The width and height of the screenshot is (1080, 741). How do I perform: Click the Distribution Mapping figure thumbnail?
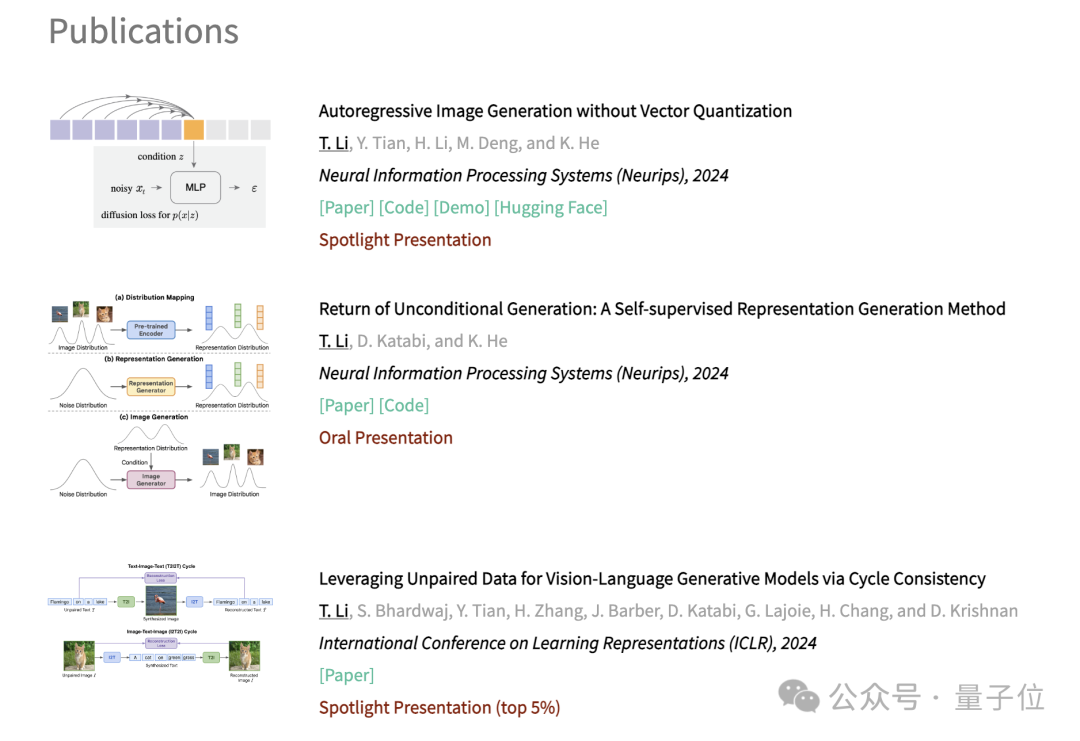(x=160, y=395)
